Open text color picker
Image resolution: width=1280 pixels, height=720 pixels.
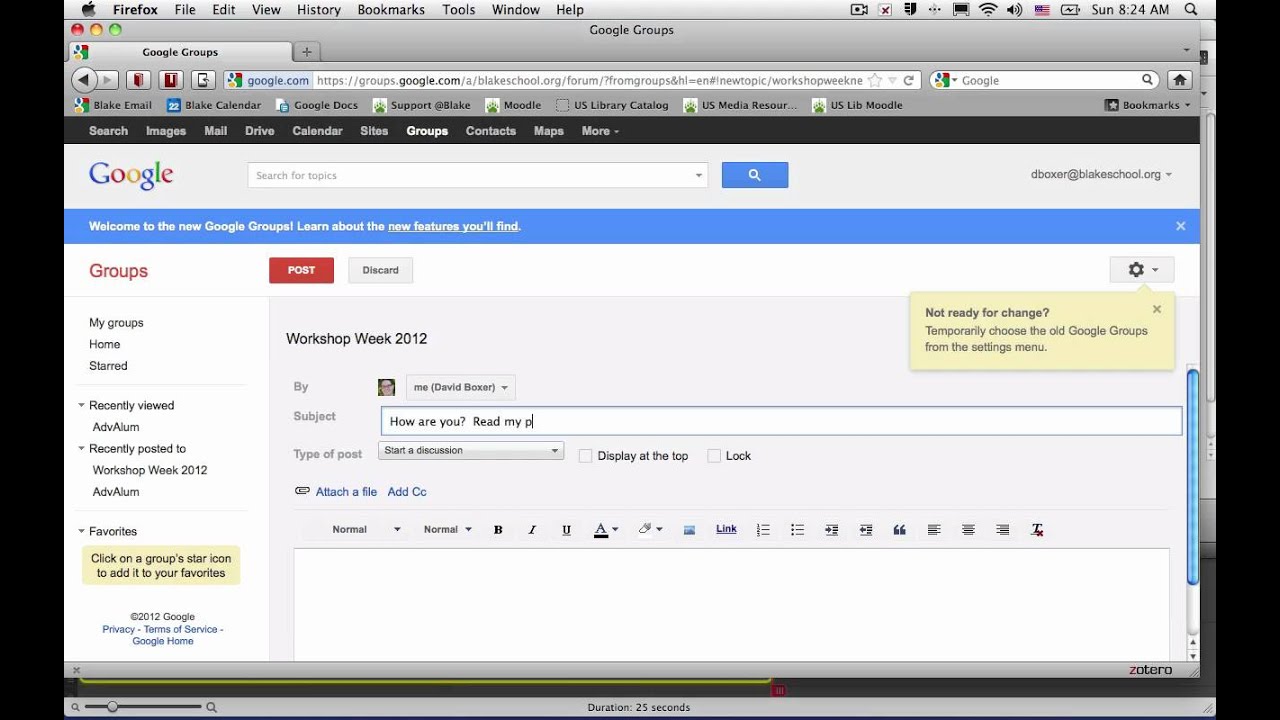click(606, 530)
